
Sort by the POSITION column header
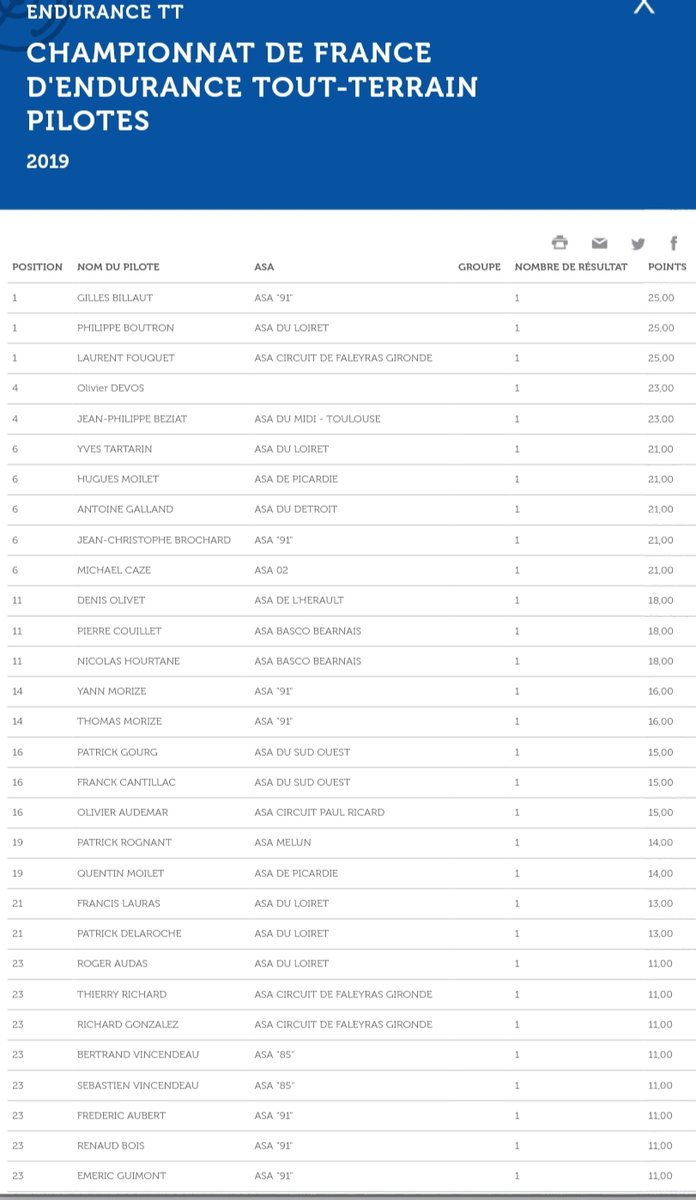(37, 267)
